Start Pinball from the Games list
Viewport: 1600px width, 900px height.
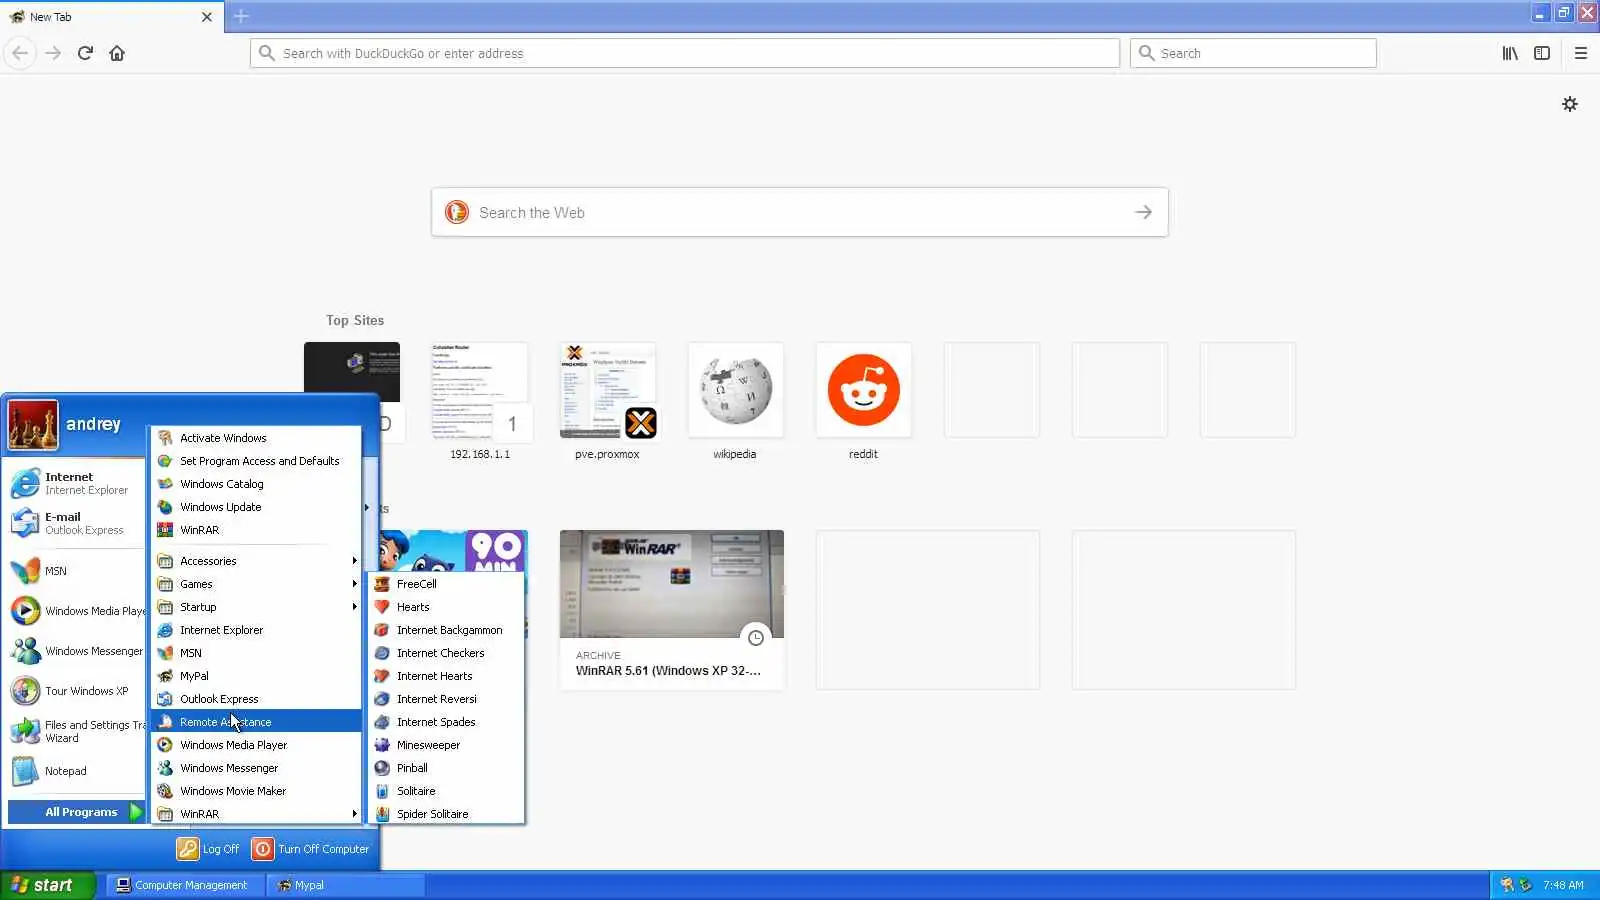tap(446, 768)
